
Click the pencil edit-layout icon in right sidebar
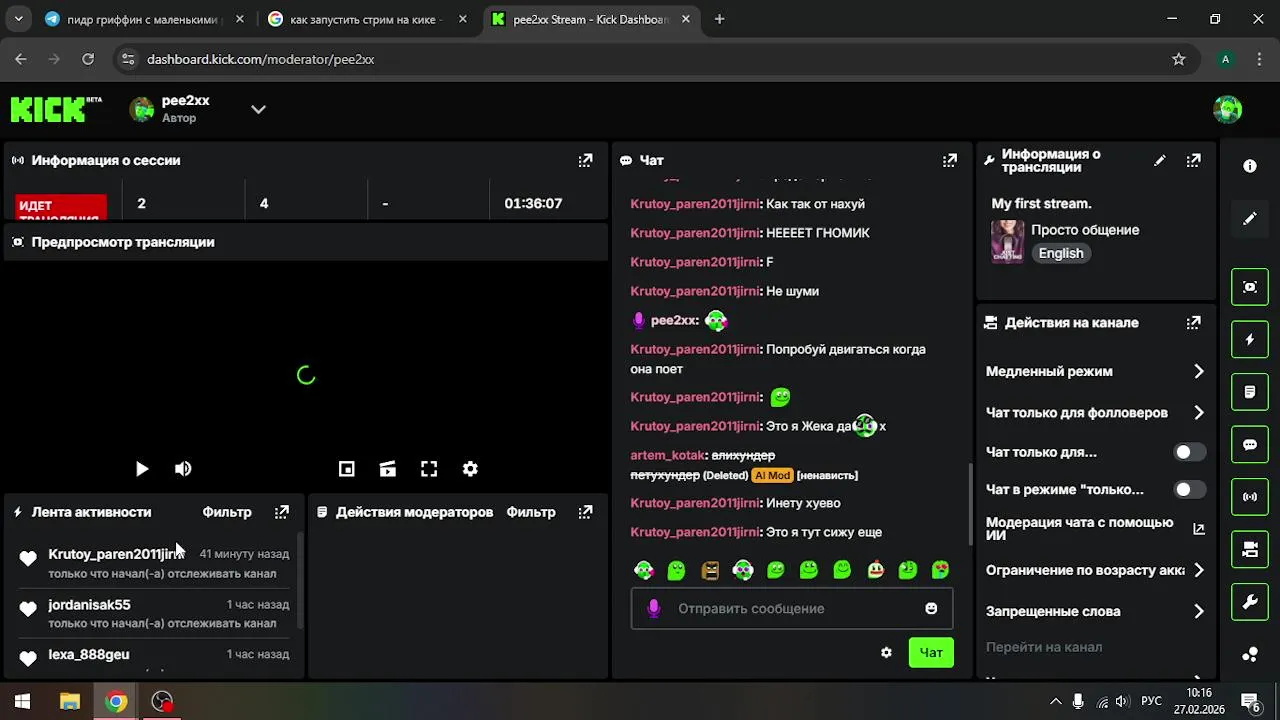pyautogui.click(x=1250, y=218)
